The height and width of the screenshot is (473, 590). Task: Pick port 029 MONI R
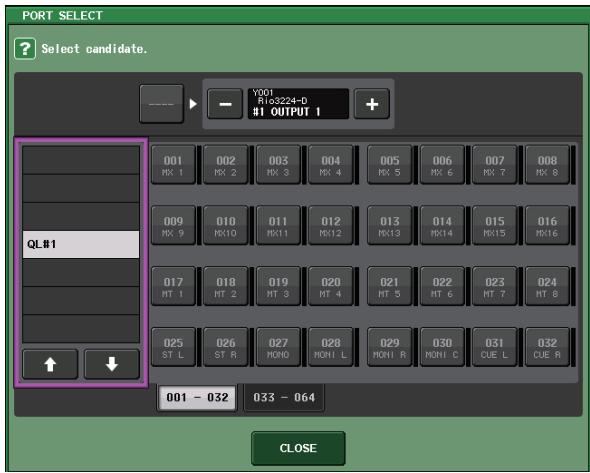pyautogui.click(x=389, y=347)
